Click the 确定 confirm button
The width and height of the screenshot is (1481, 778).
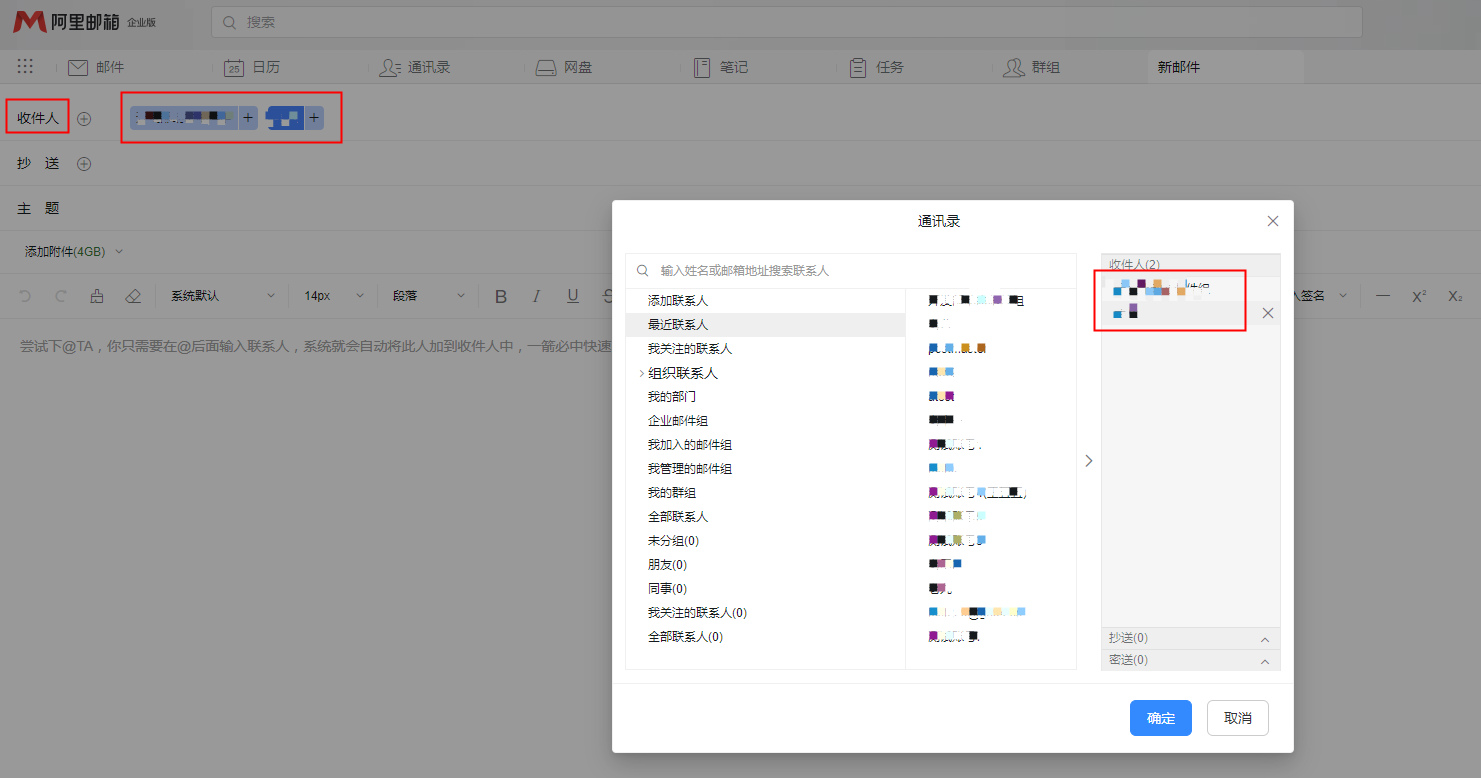click(1160, 718)
